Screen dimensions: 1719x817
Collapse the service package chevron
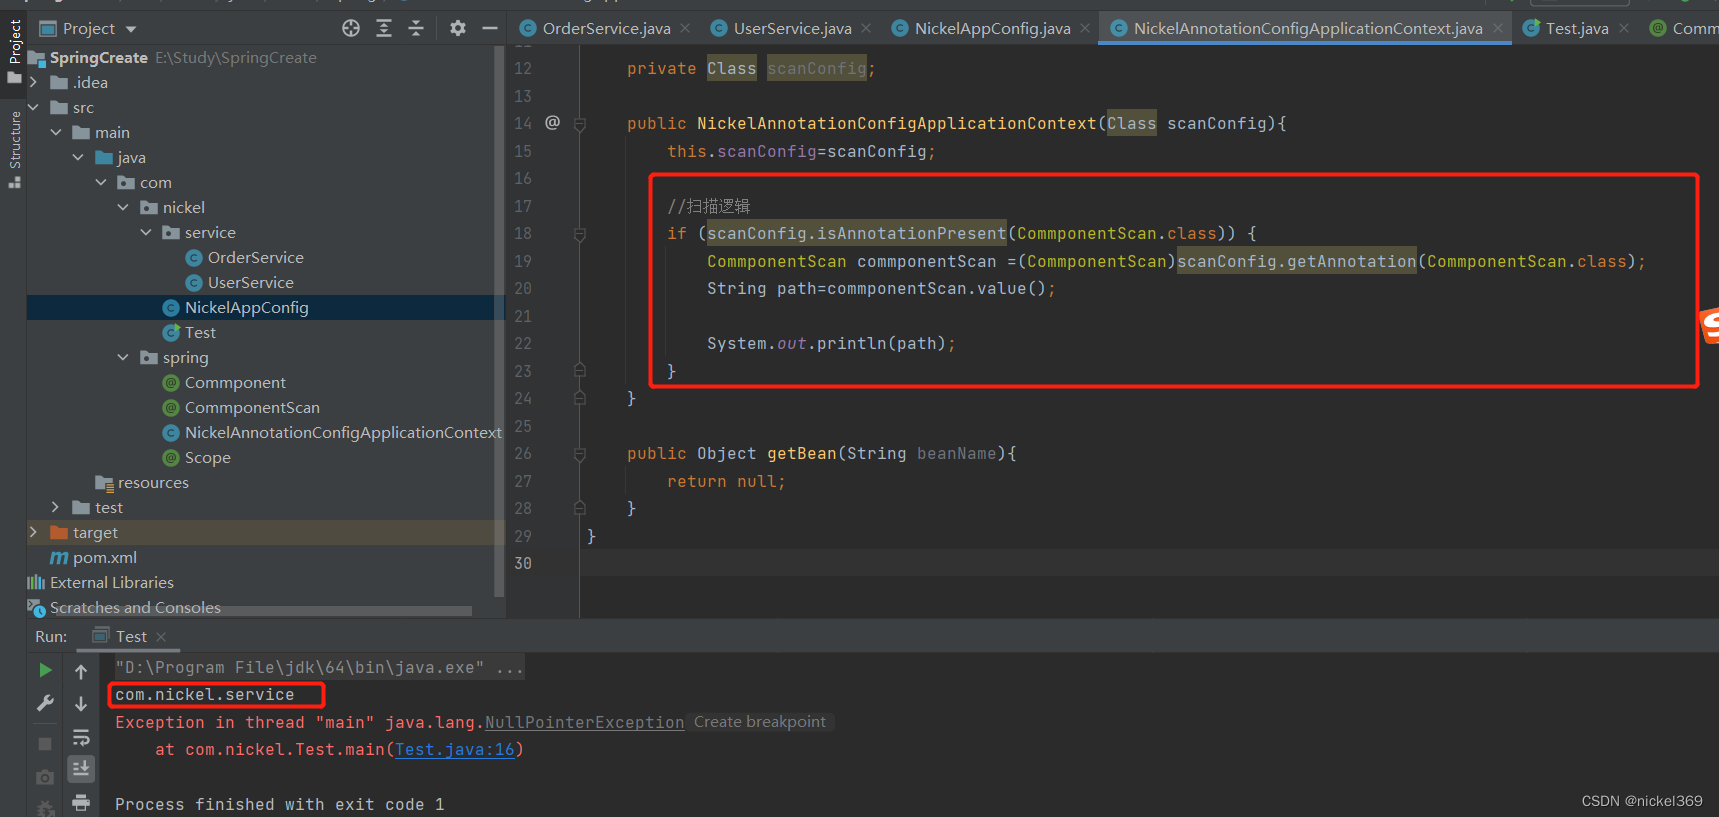click(146, 232)
